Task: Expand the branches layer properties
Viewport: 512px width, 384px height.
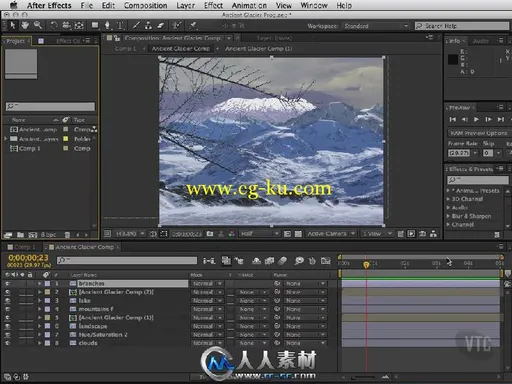Action: pyautogui.click(x=39, y=284)
